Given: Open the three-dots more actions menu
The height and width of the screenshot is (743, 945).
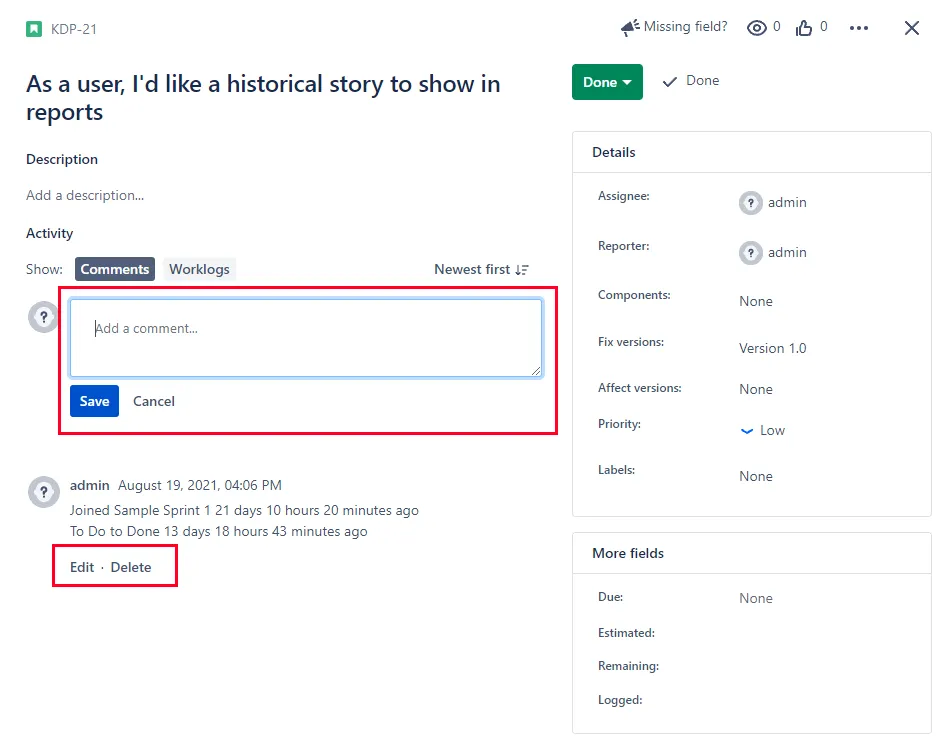Looking at the screenshot, I should point(859,28).
